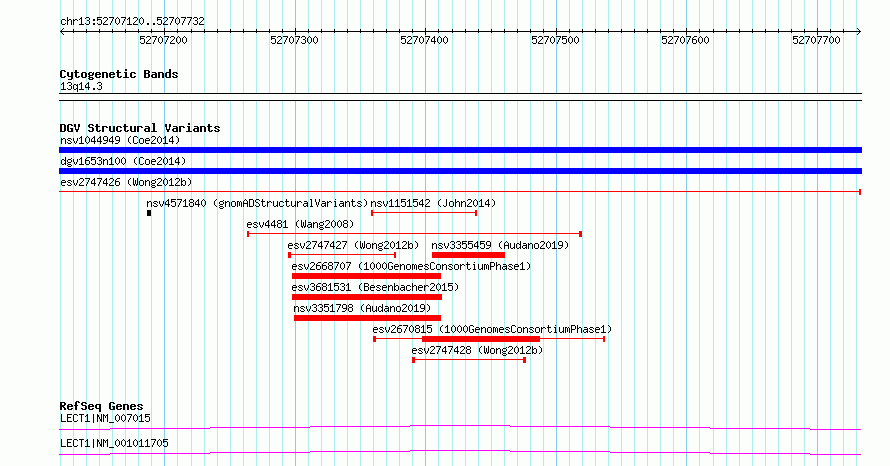Click the esv4481 (Wang2008) label
Image resolution: width=890 pixels, height=466 pixels.
click(300, 224)
